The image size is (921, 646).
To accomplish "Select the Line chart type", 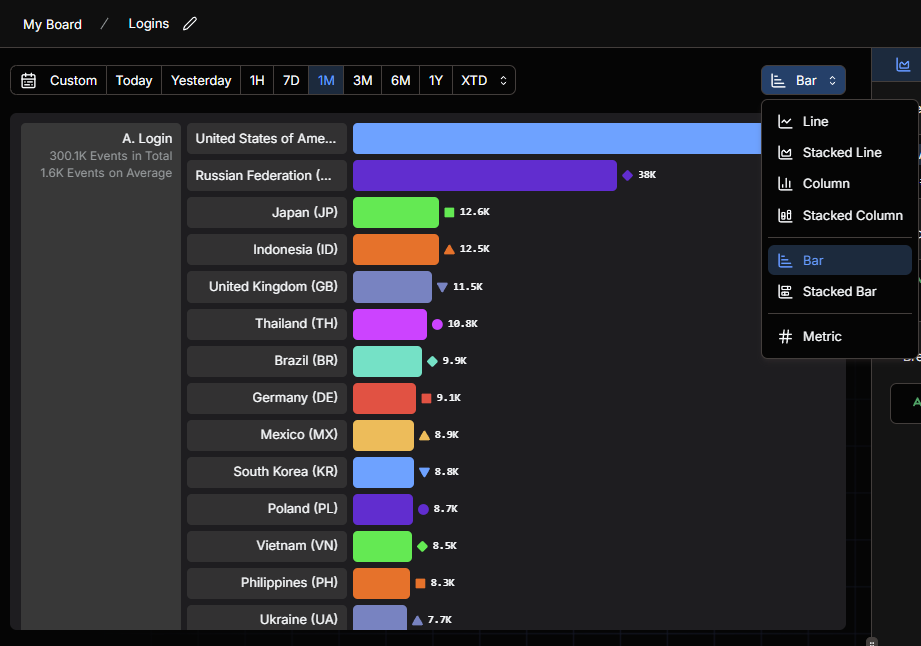I will (x=839, y=122).
